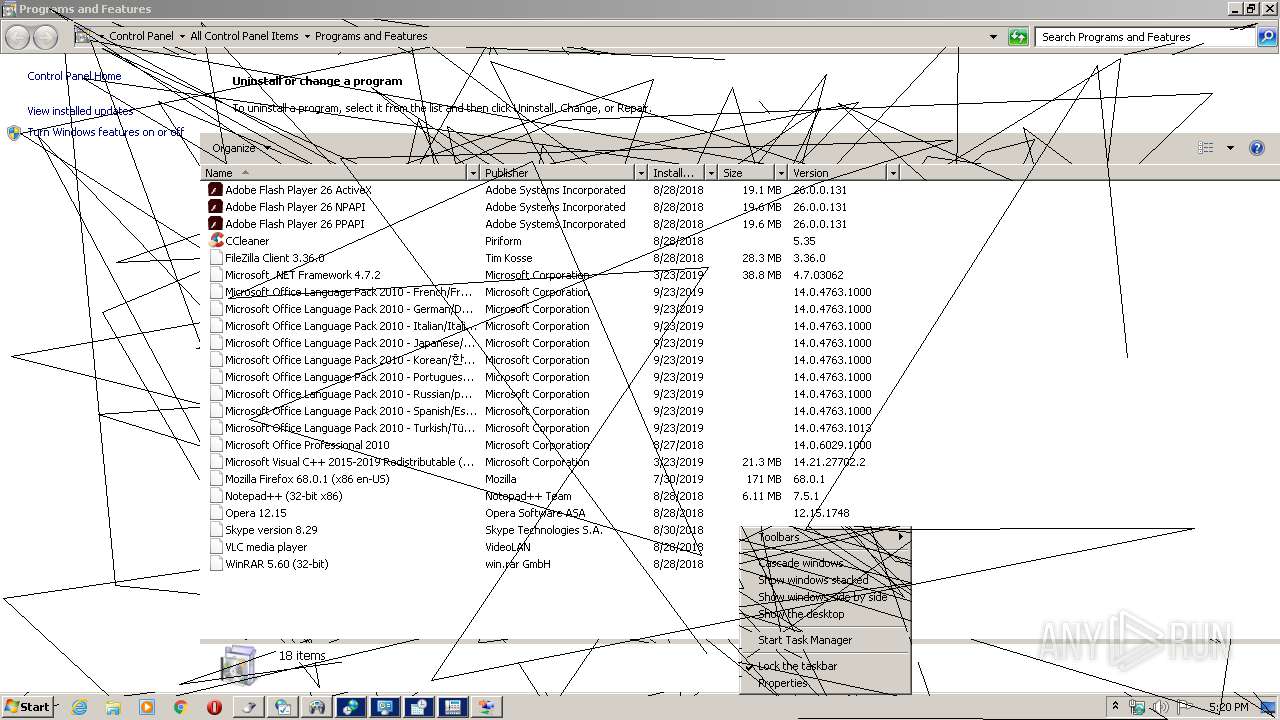The image size is (1280, 720).
Task: Click the taskbar clock showing 5:20 PM
Action: pyautogui.click(x=1228, y=707)
